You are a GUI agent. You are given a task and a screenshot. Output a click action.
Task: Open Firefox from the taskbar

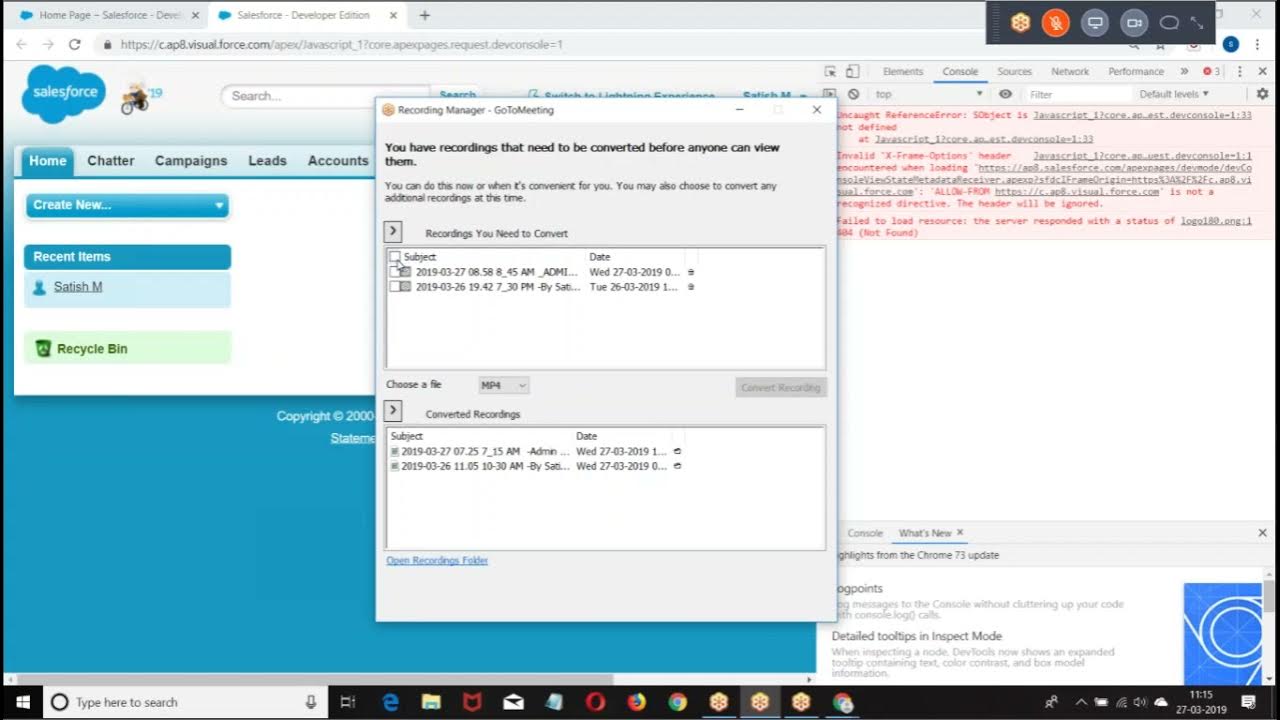[637, 702]
